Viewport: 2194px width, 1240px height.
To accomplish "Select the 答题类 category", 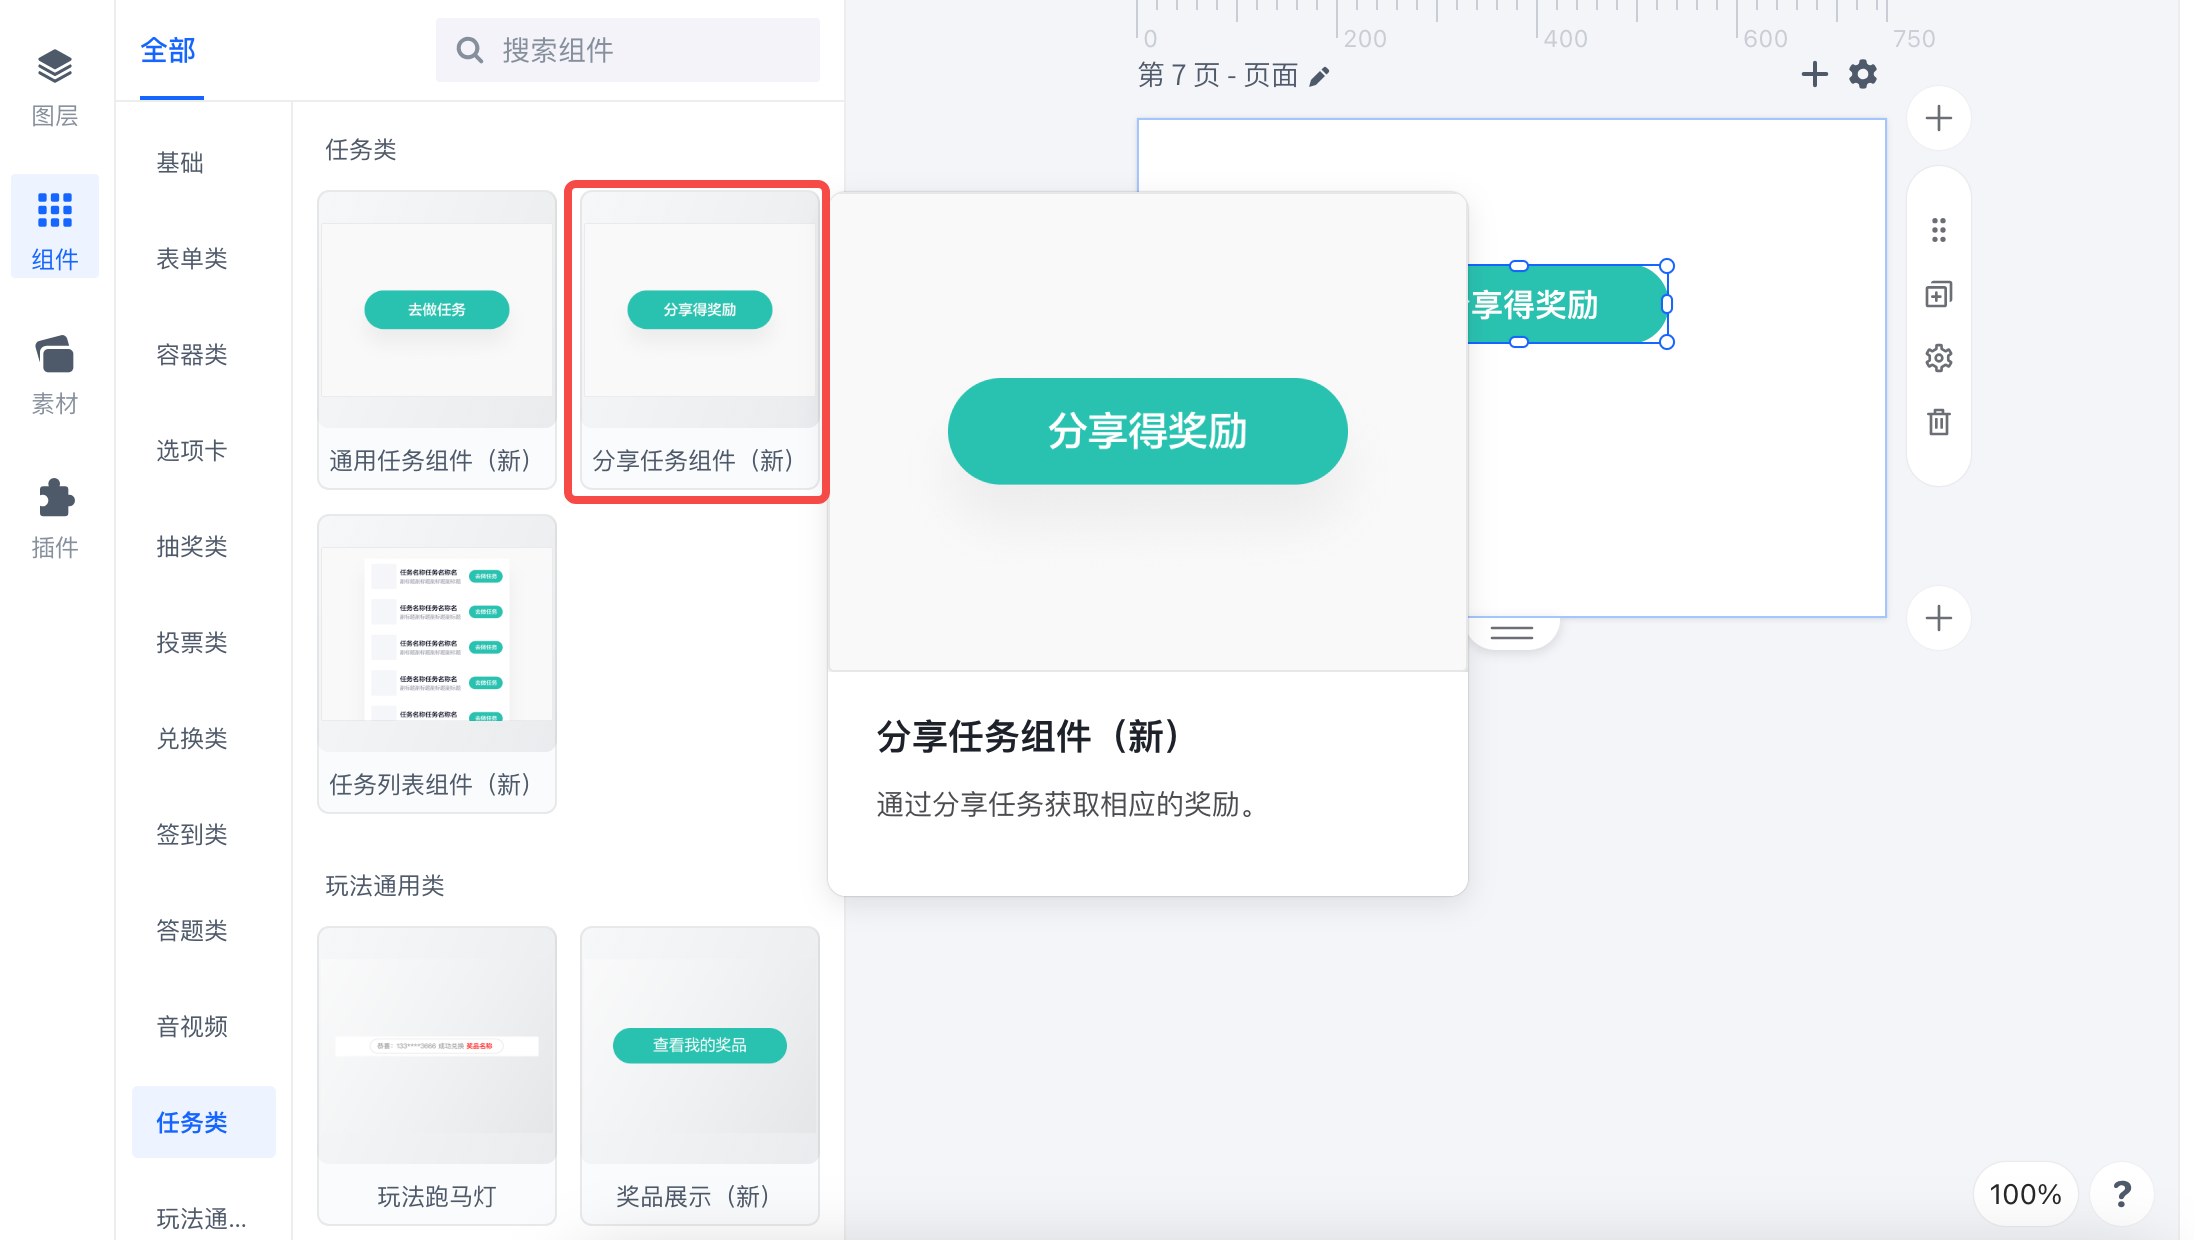I will 192,930.
